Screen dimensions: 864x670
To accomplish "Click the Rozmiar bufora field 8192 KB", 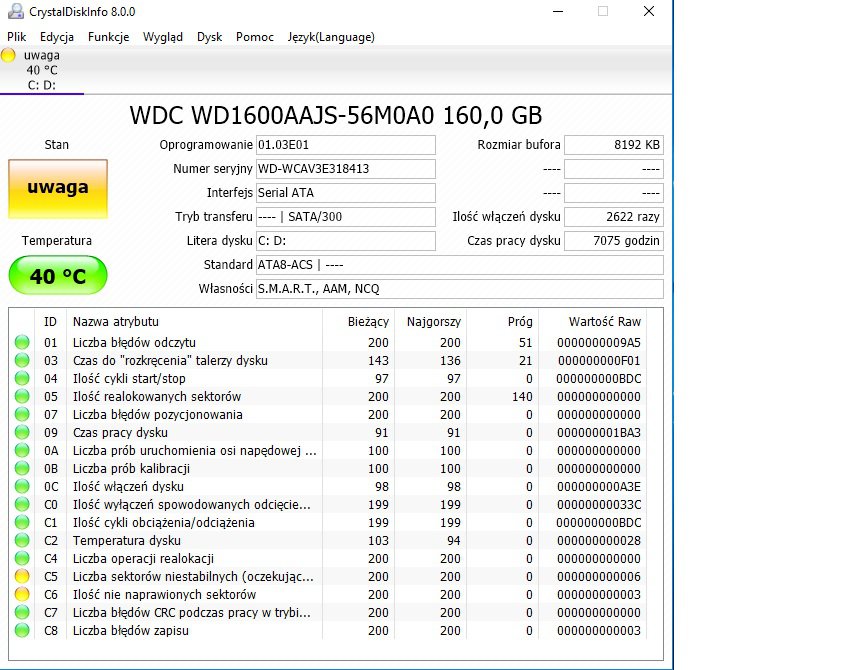I will click(614, 145).
